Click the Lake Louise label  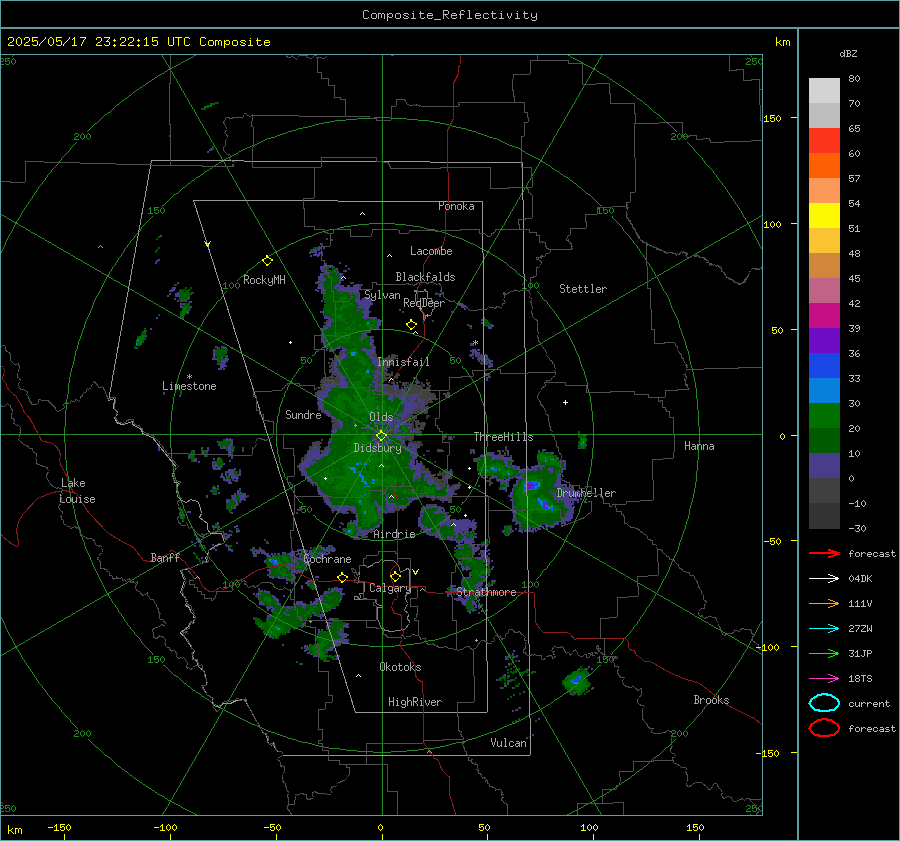coord(77,491)
